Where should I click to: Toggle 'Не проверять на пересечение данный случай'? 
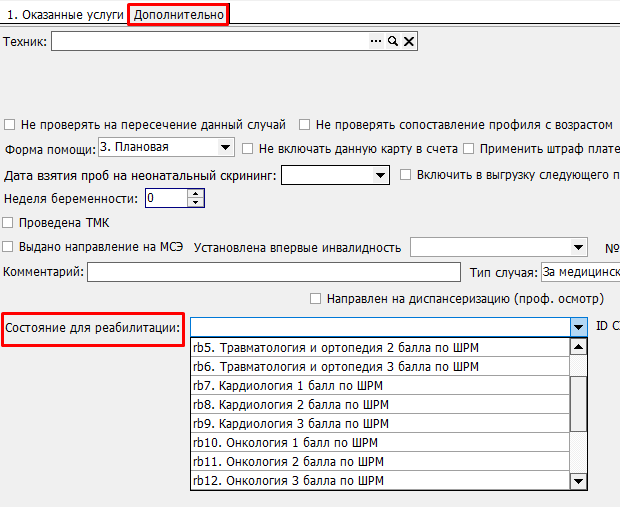click(x=10, y=125)
